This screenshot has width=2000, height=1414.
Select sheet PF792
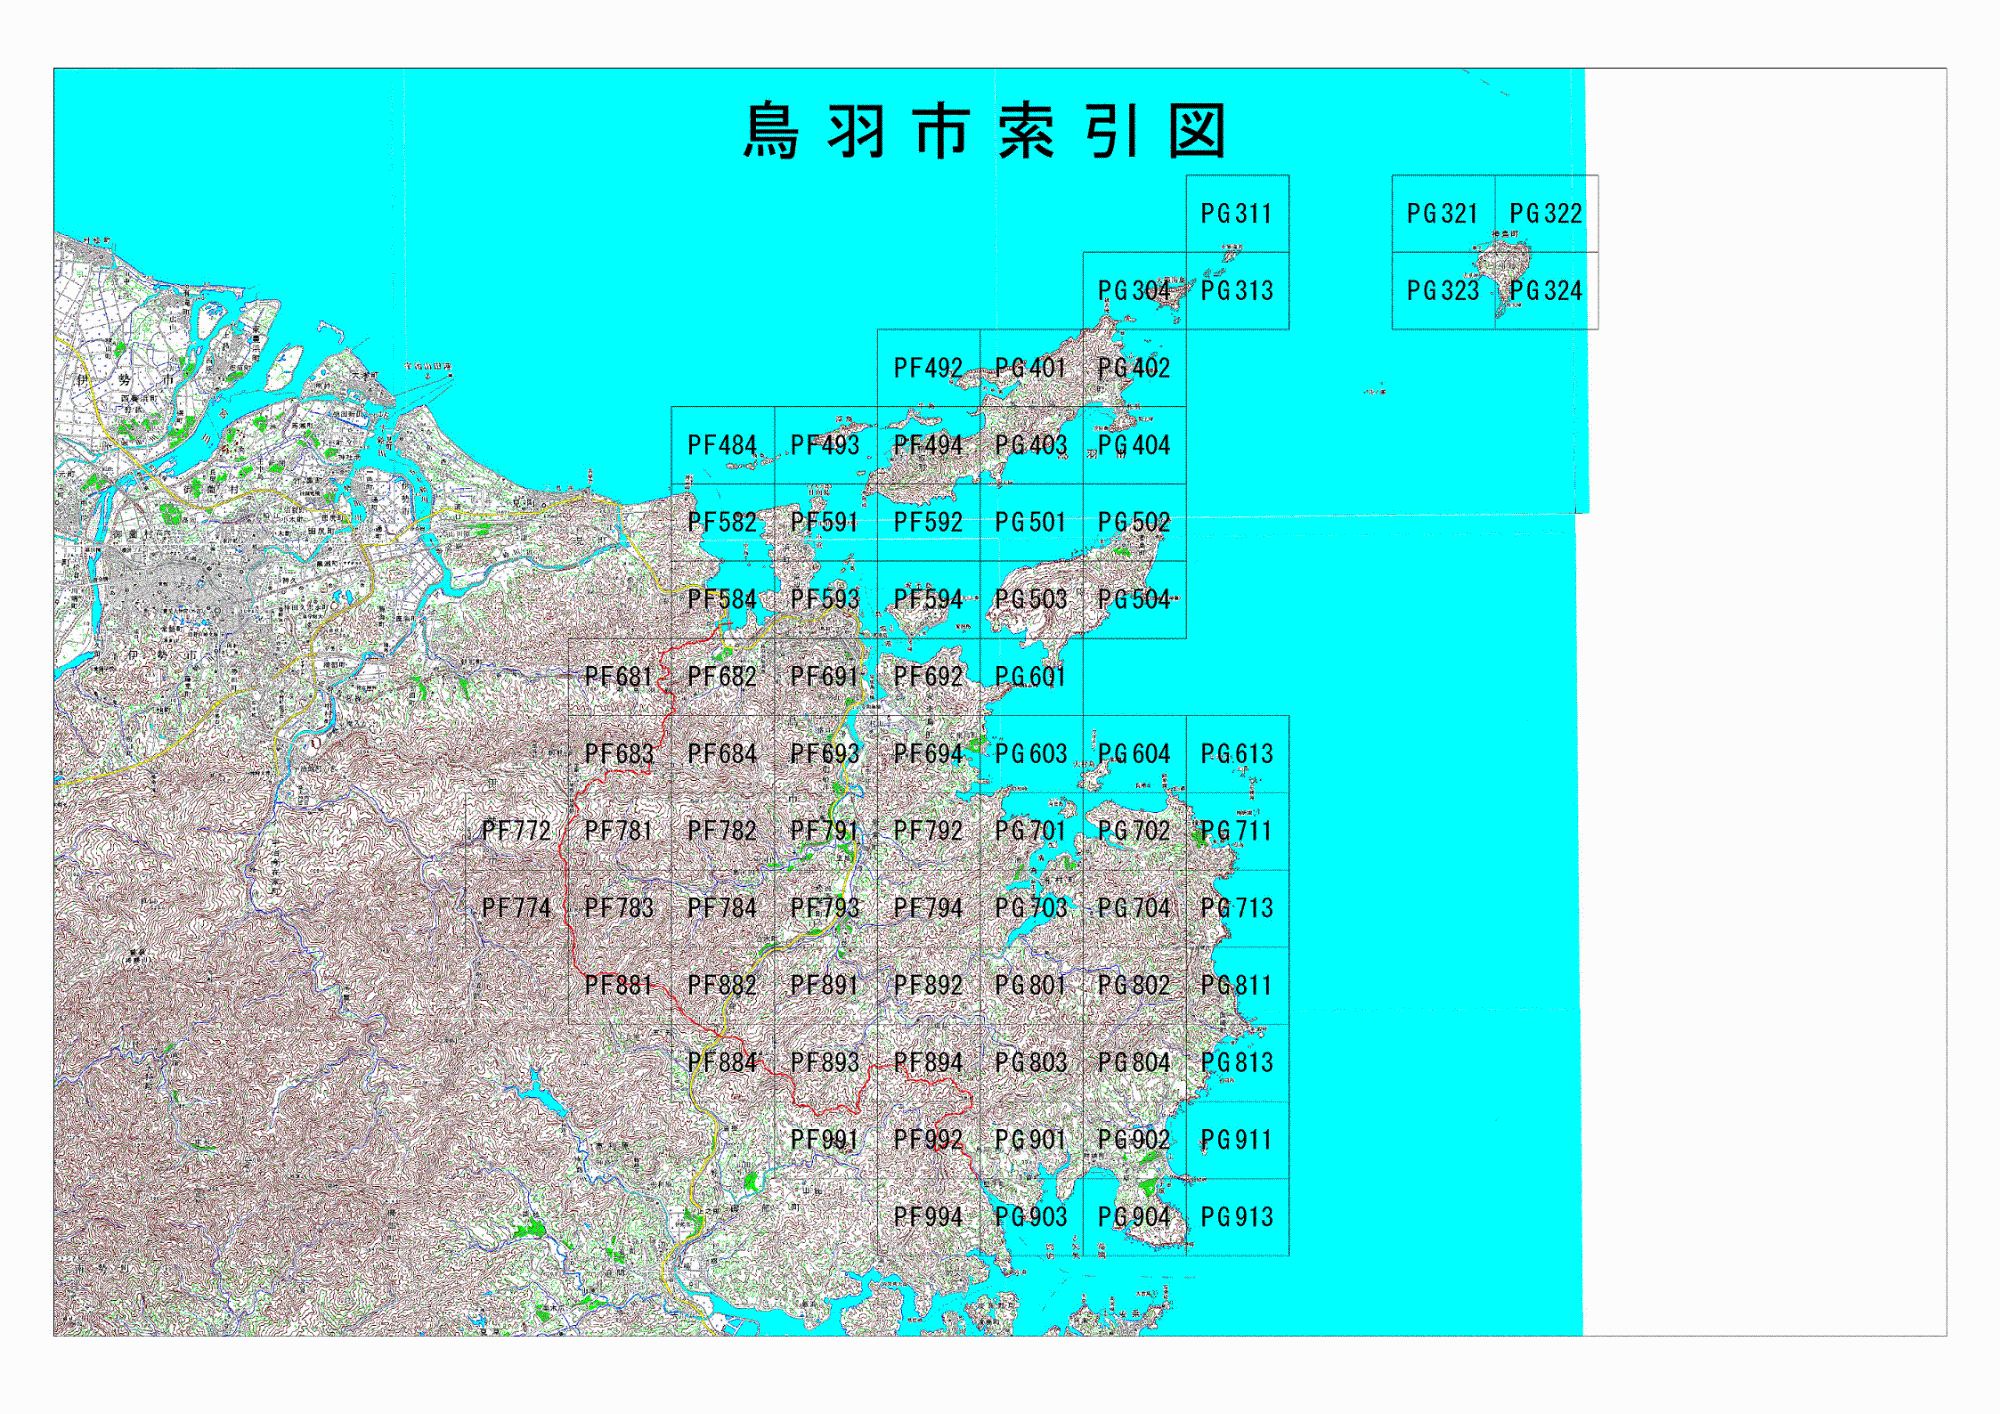point(928,831)
